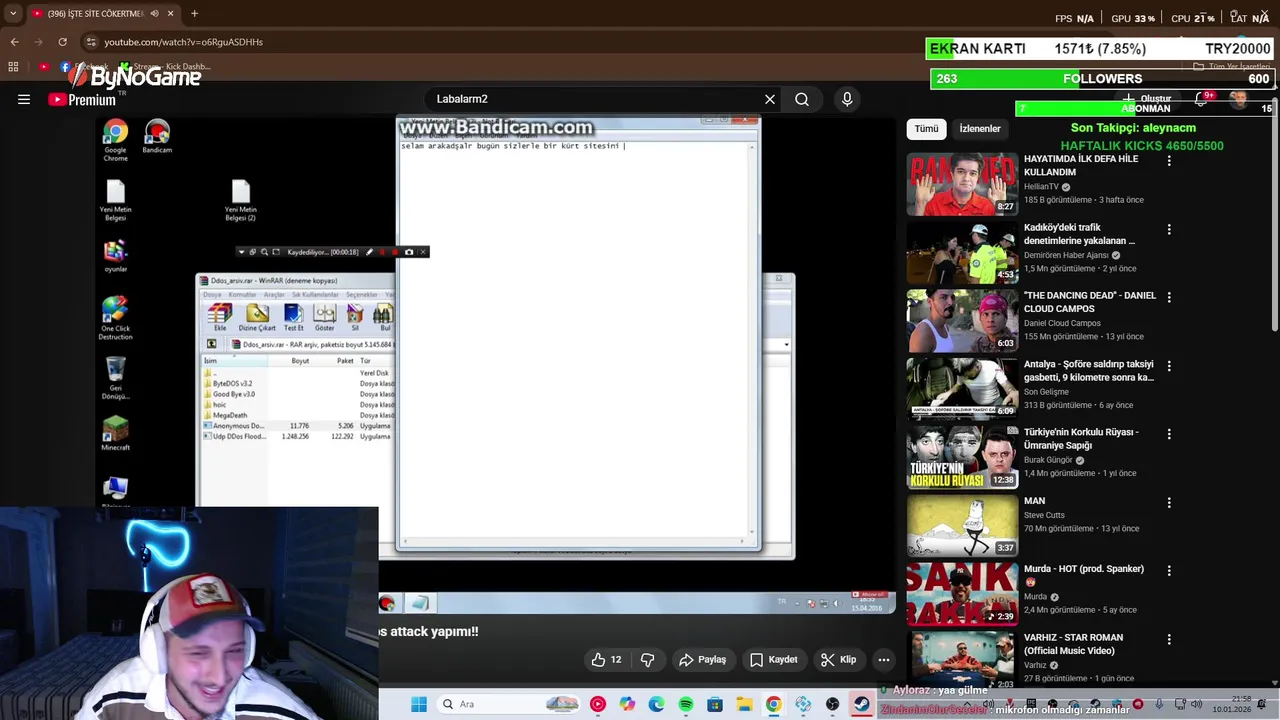Switch to Chrome in the taskbar
This screenshot has width=1280, height=720.
point(774,704)
